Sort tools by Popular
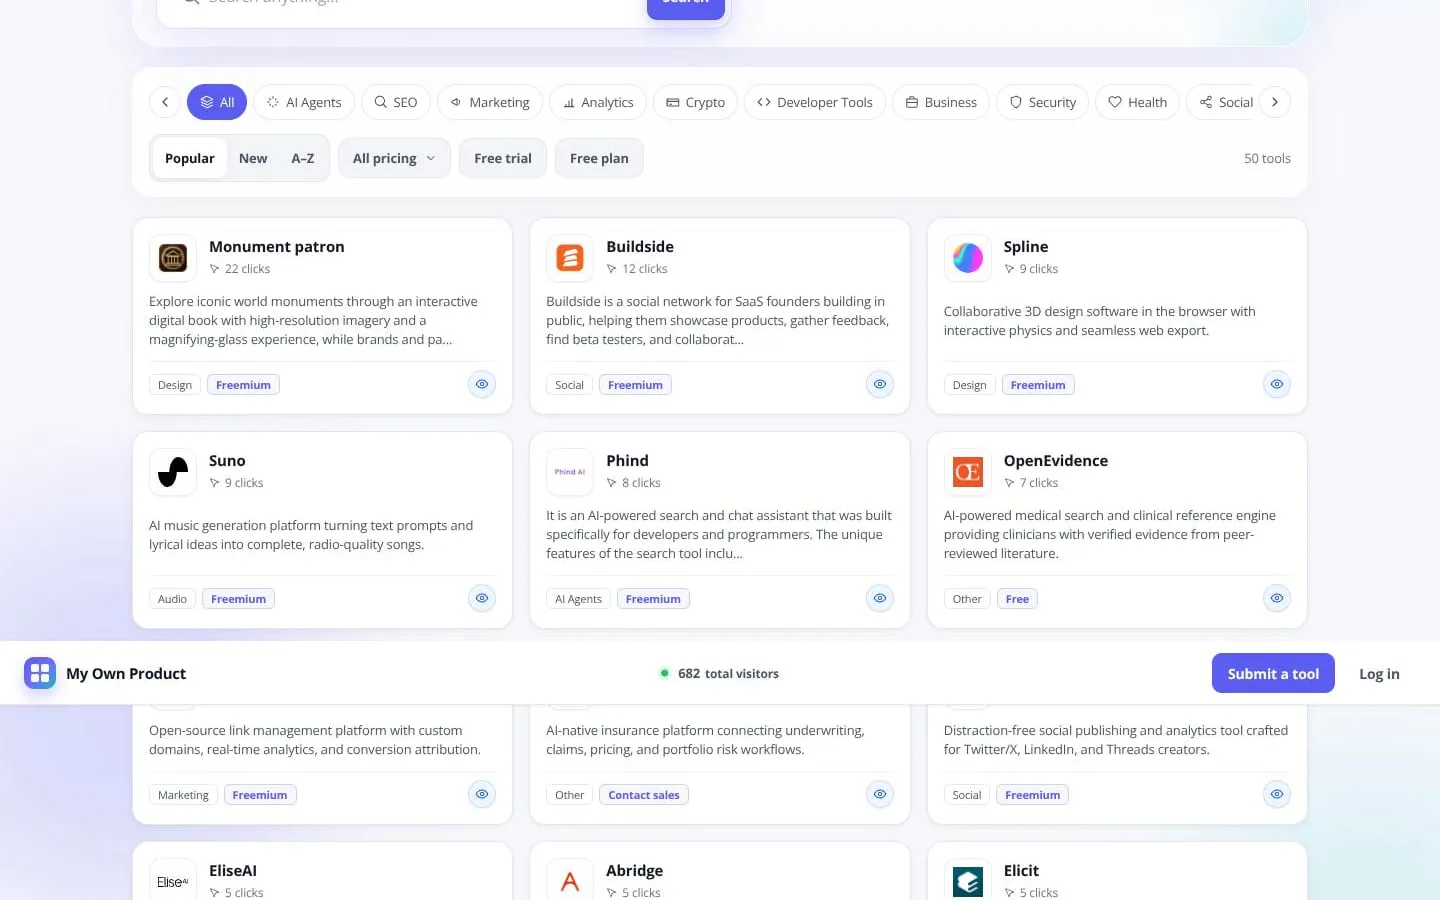This screenshot has height=900, width=1440. coord(190,158)
